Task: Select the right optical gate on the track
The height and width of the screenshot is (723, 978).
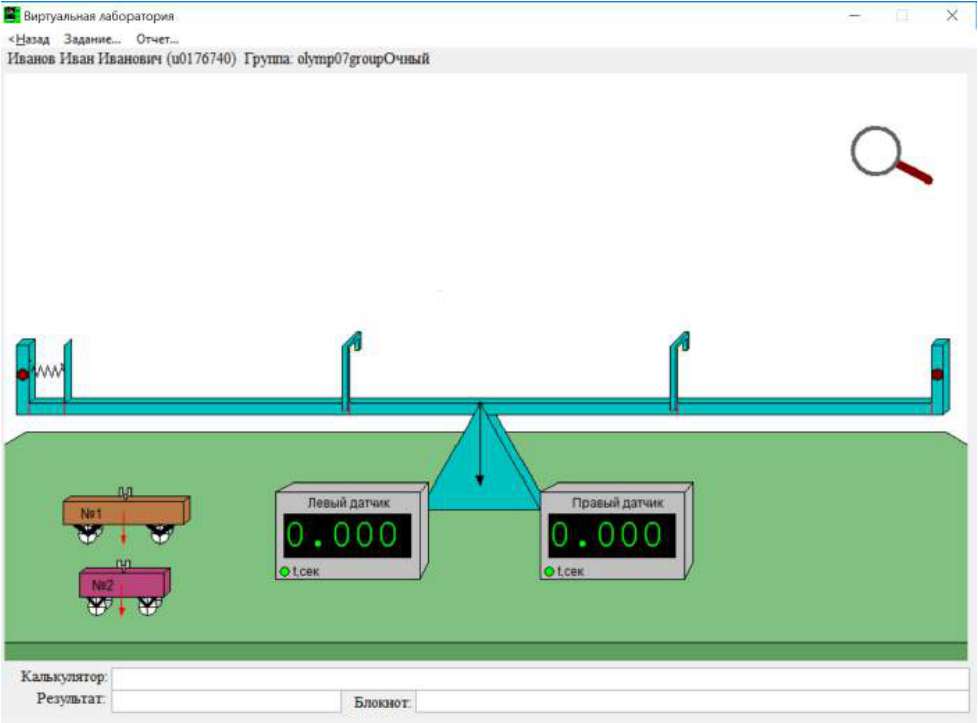Action: click(x=679, y=371)
